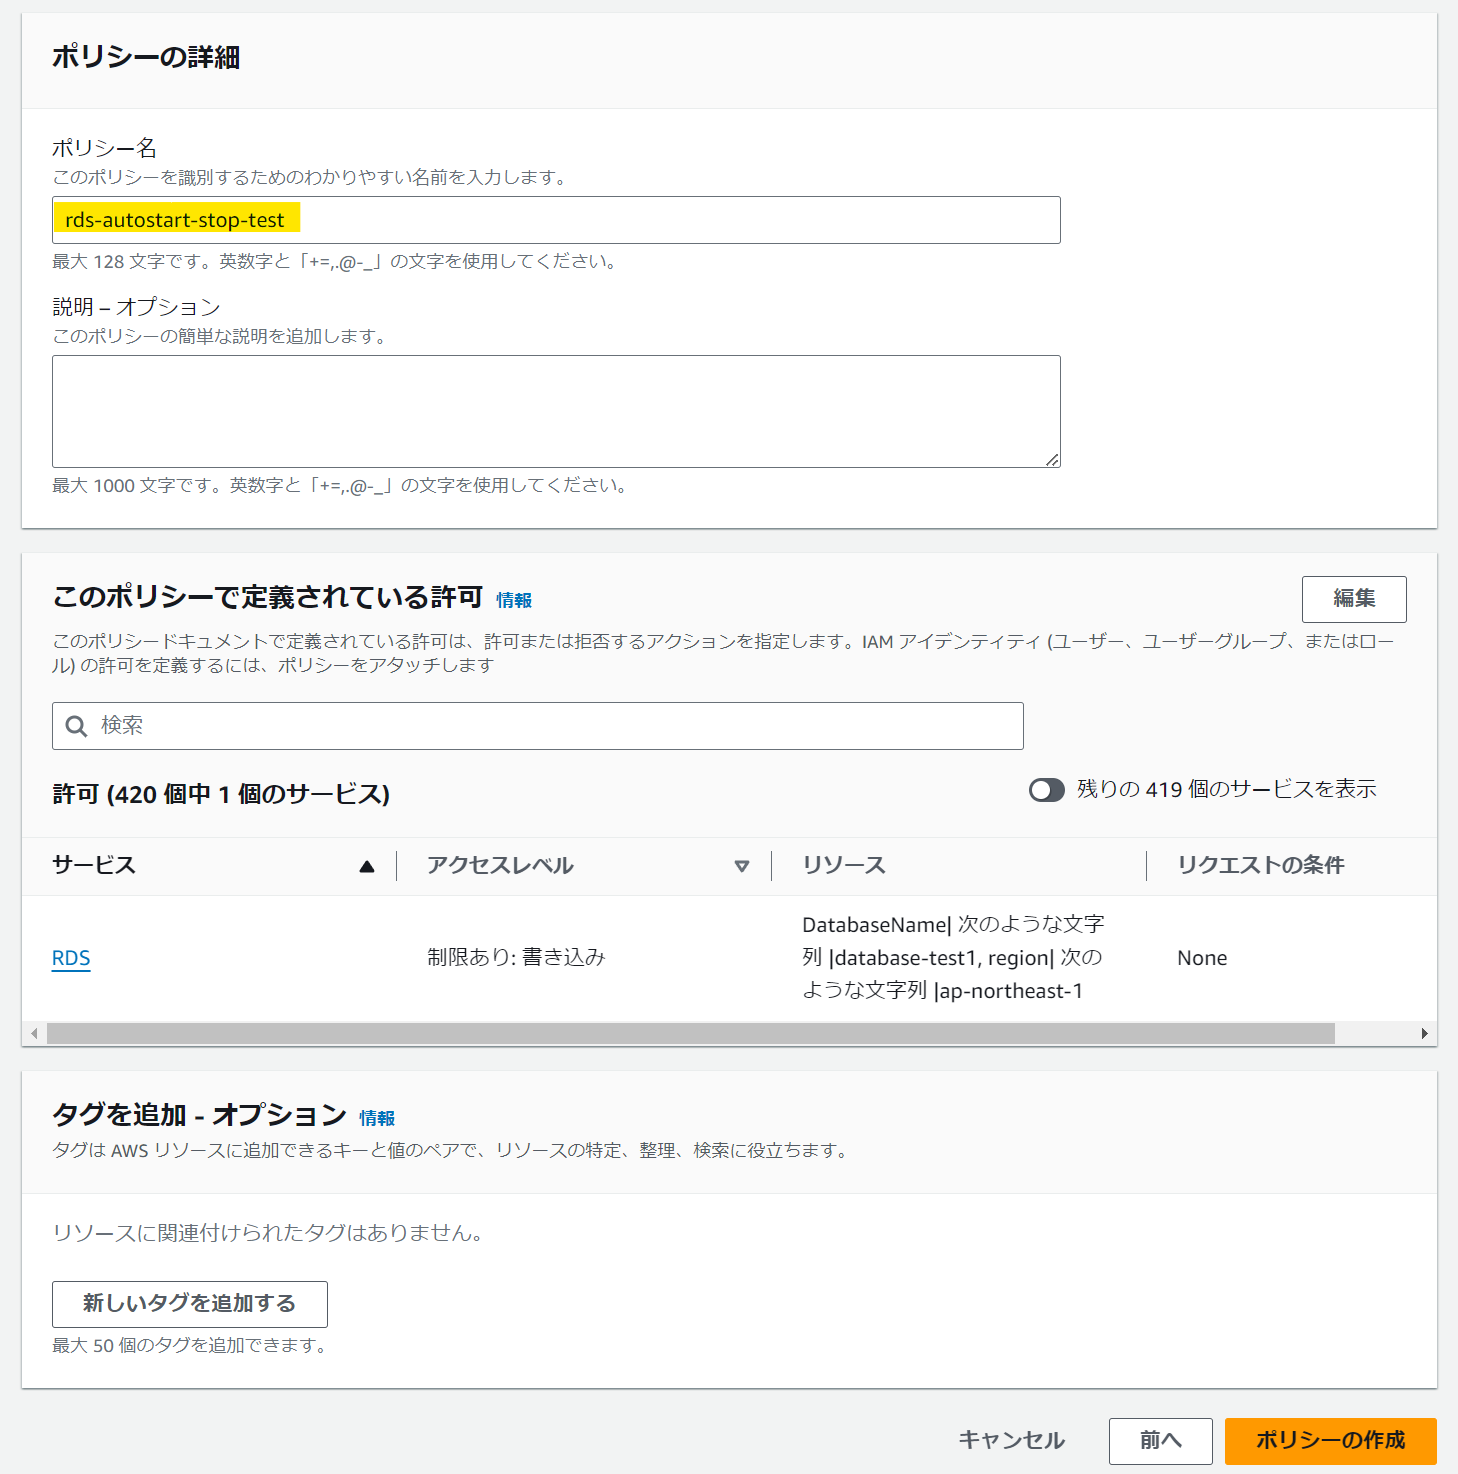
Task: Enable display of remaining services
Action: pos(1046,790)
